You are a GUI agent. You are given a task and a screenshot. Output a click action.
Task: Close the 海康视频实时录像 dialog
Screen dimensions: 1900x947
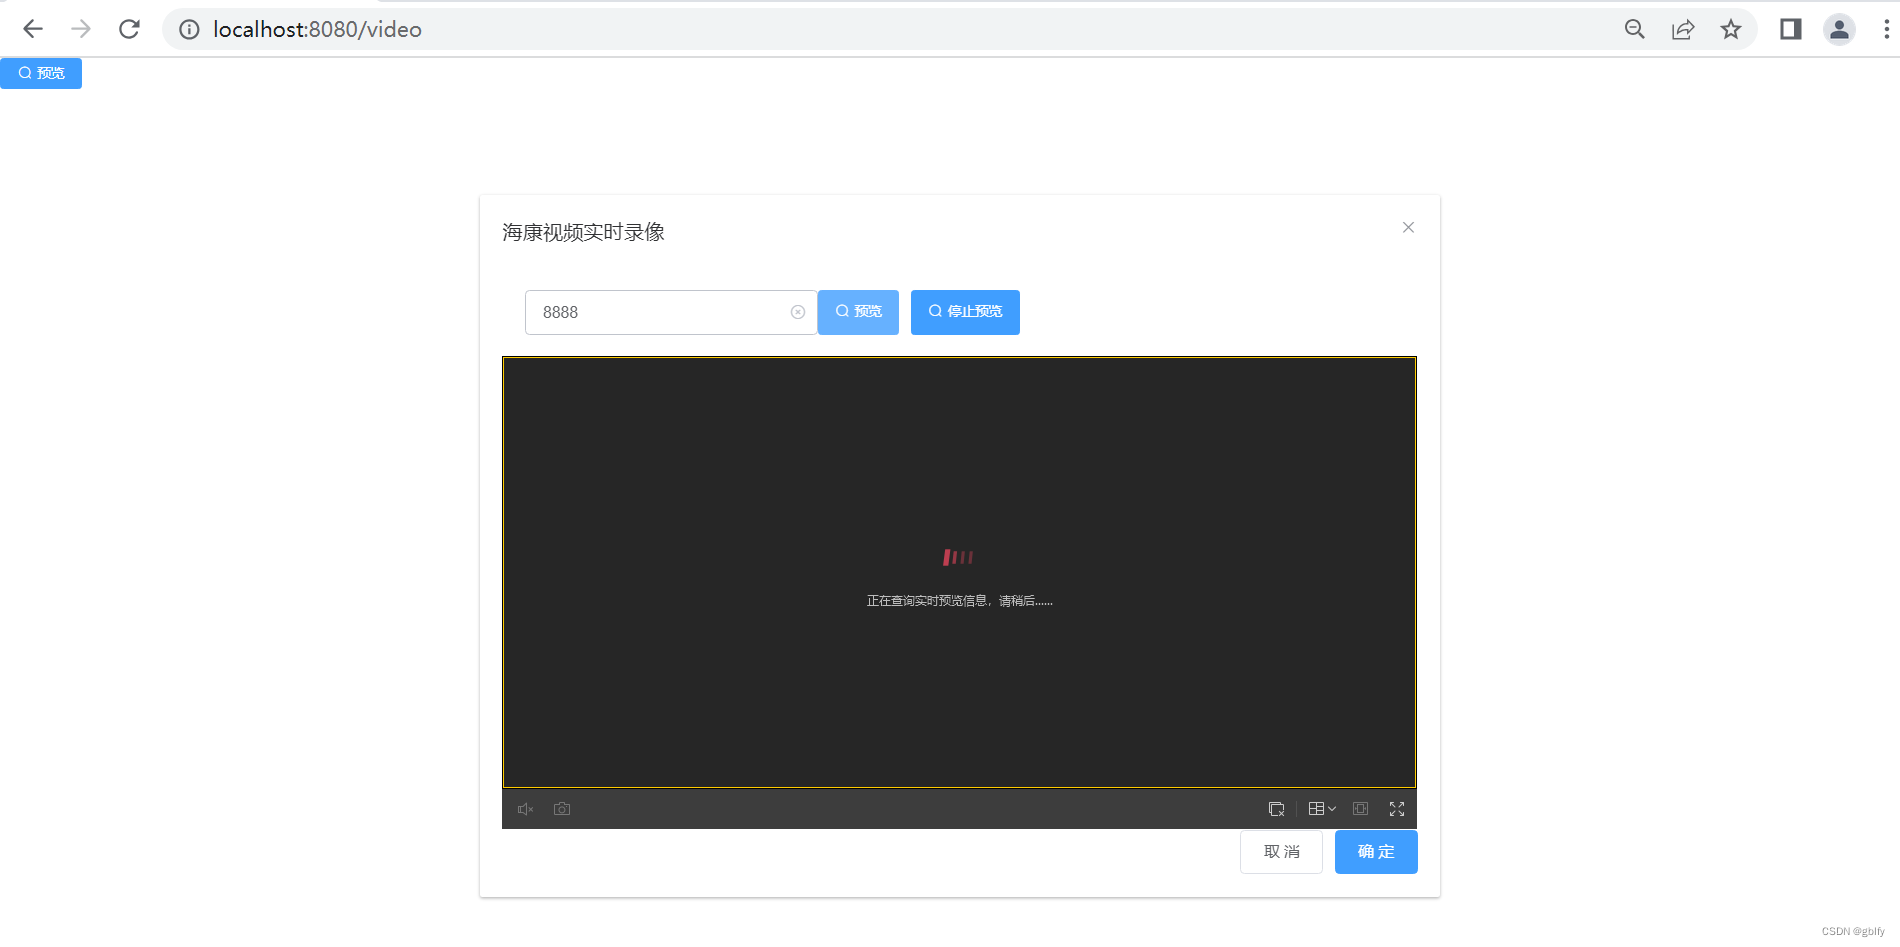tap(1408, 227)
